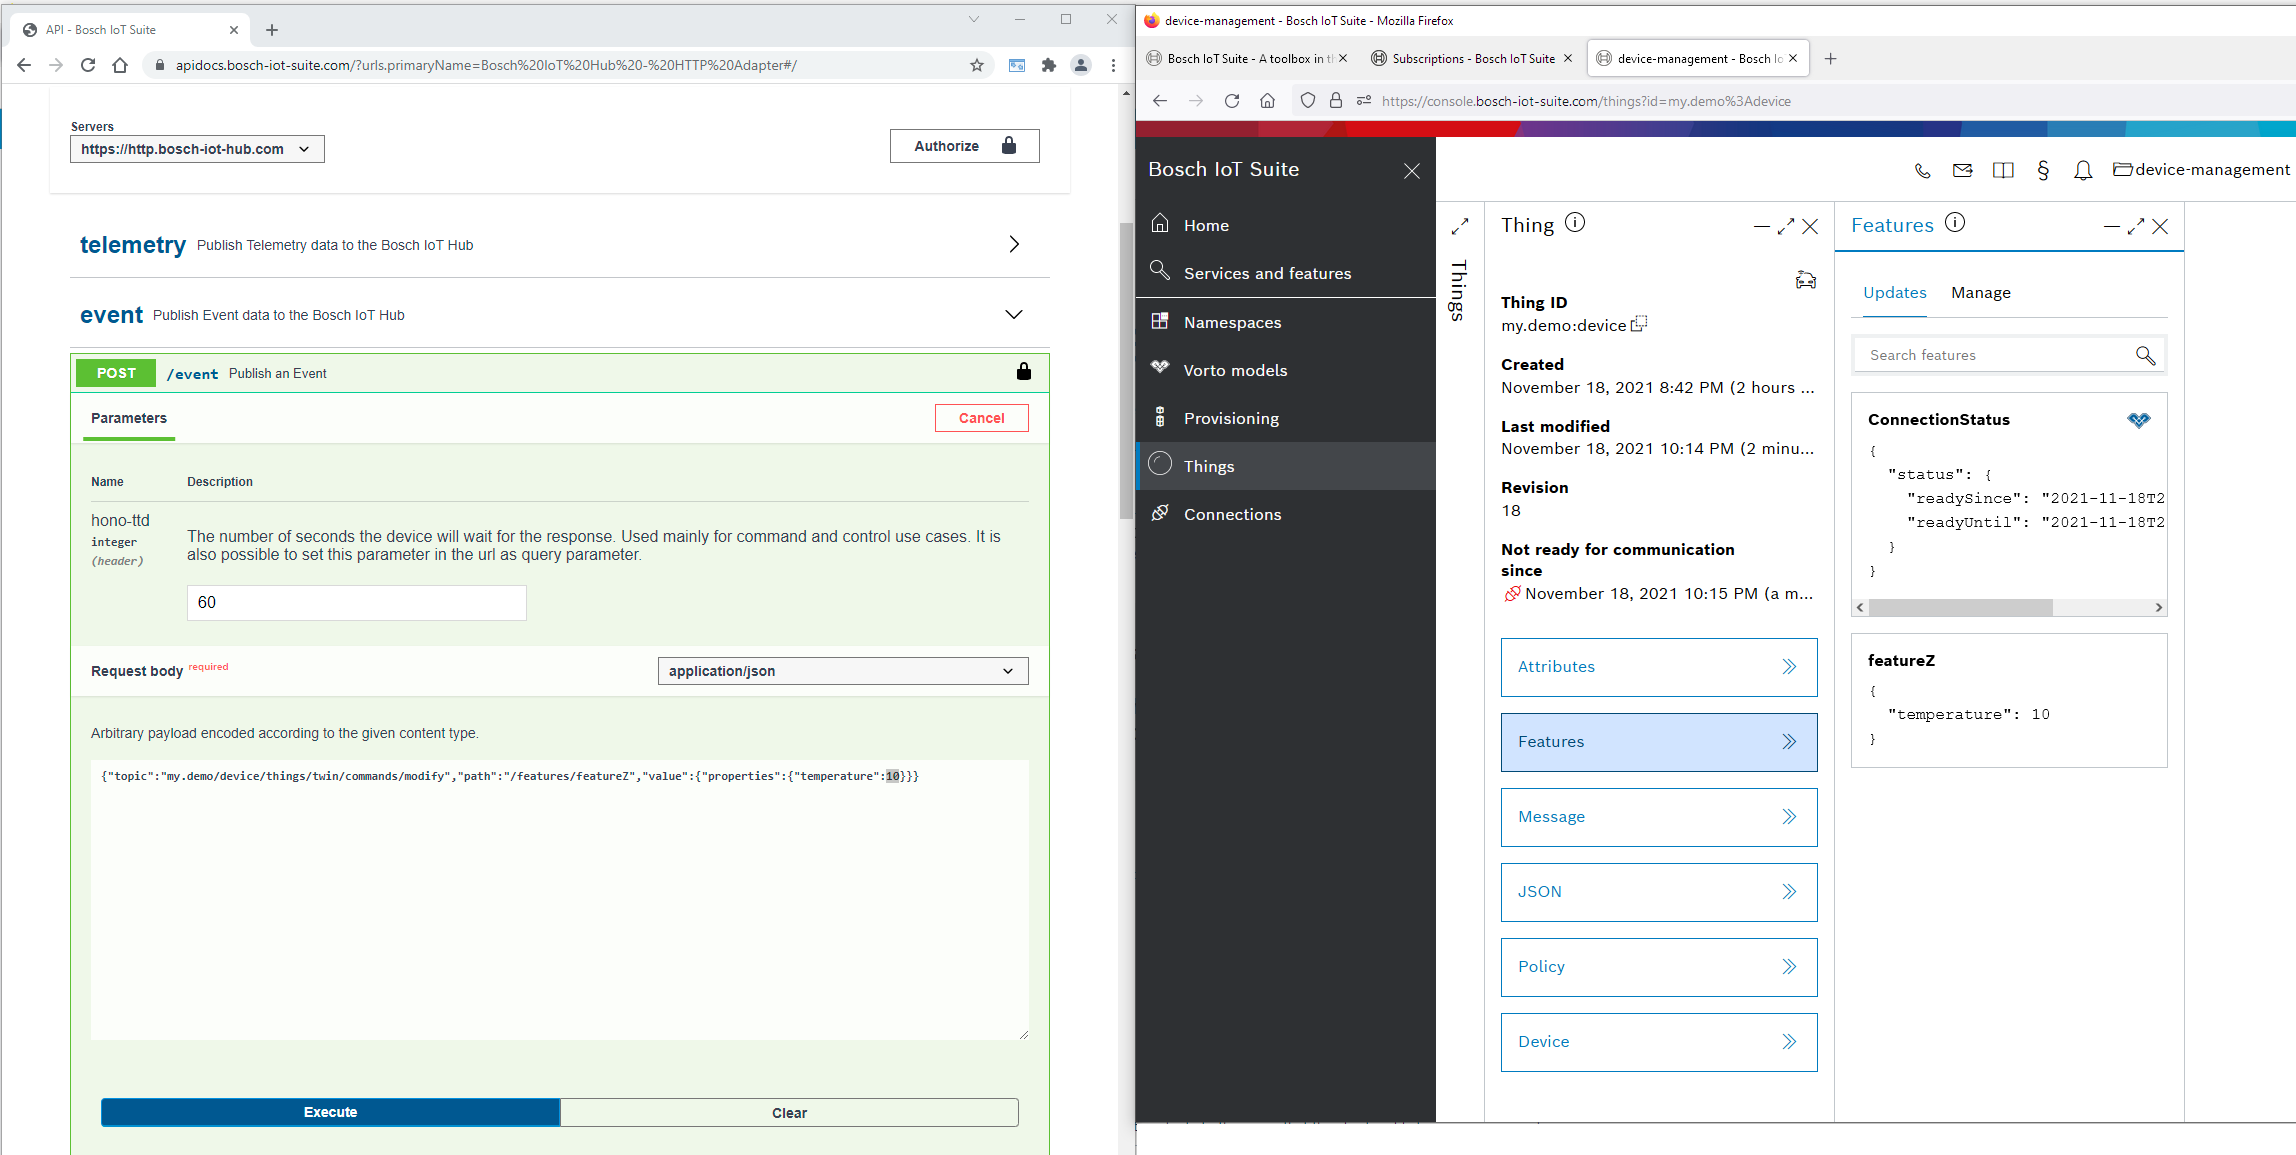Image resolution: width=2296 pixels, height=1155 pixels.
Task: Switch to Subscriptions Firefox tab
Action: [1472, 59]
